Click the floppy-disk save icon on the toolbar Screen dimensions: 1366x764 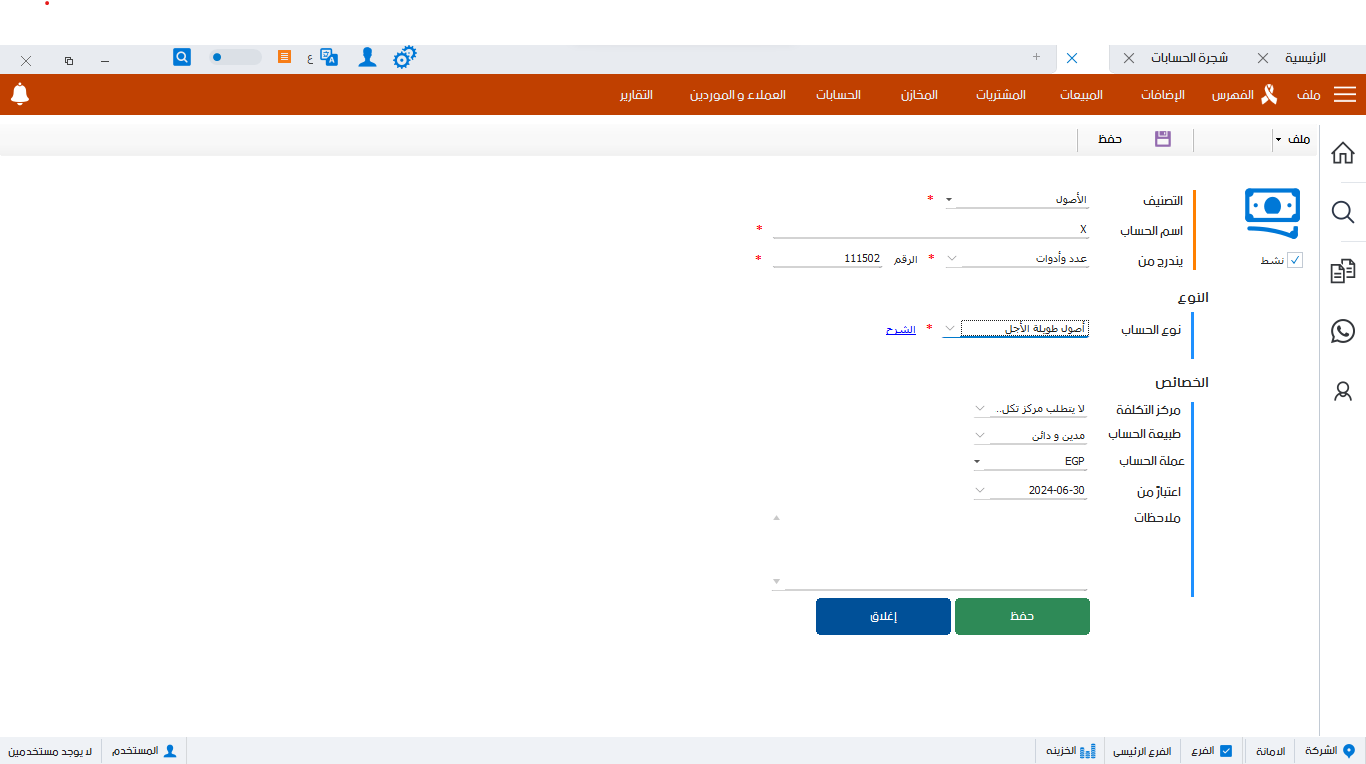1162,139
